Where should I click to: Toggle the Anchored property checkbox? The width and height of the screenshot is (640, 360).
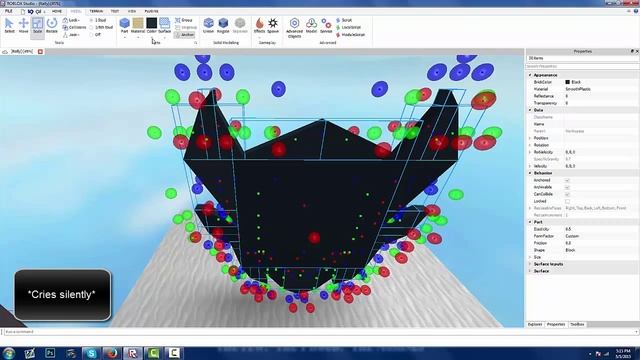coord(567,180)
